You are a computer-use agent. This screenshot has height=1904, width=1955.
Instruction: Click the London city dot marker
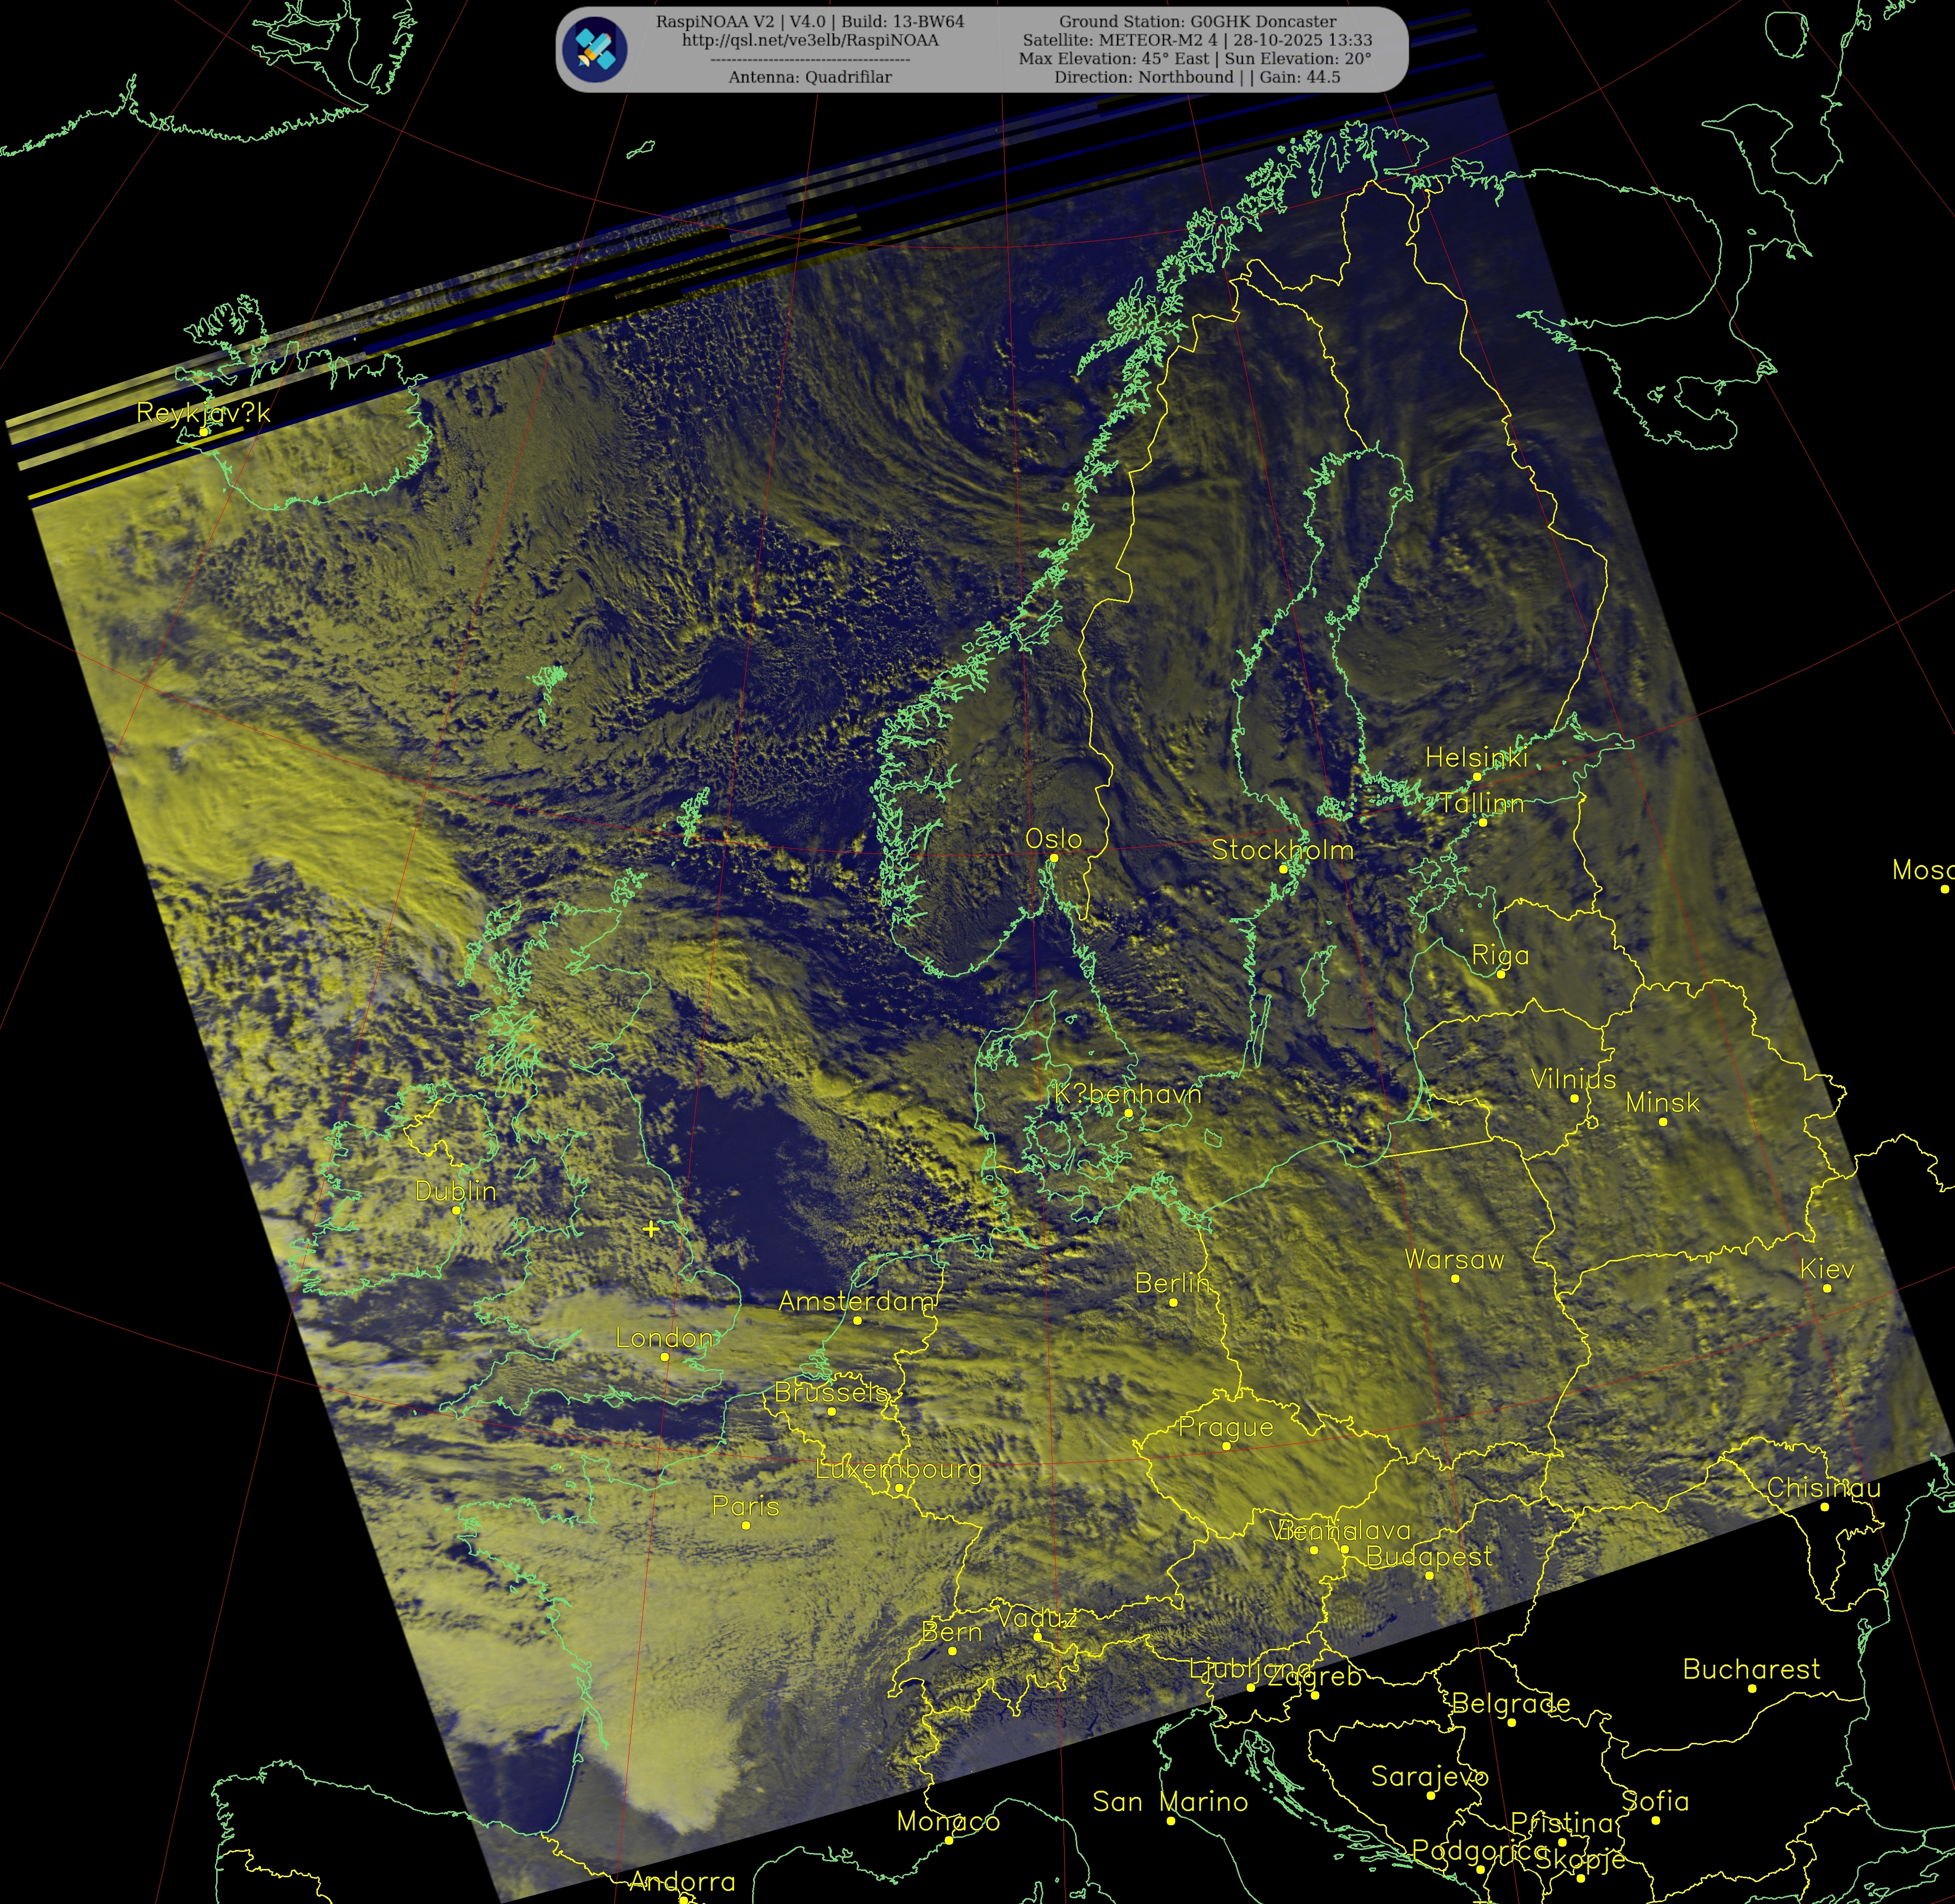(665, 1357)
